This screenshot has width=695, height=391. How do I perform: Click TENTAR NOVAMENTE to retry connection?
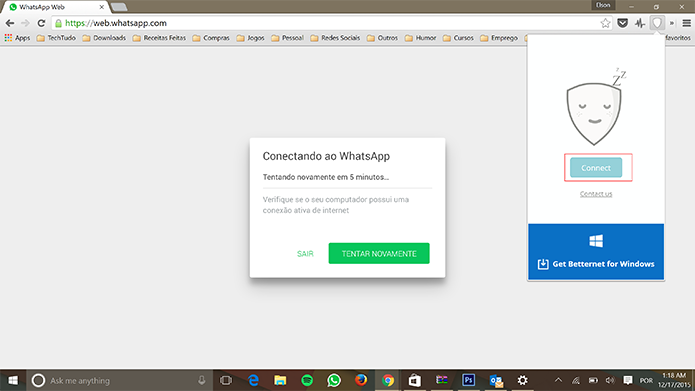coord(379,254)
